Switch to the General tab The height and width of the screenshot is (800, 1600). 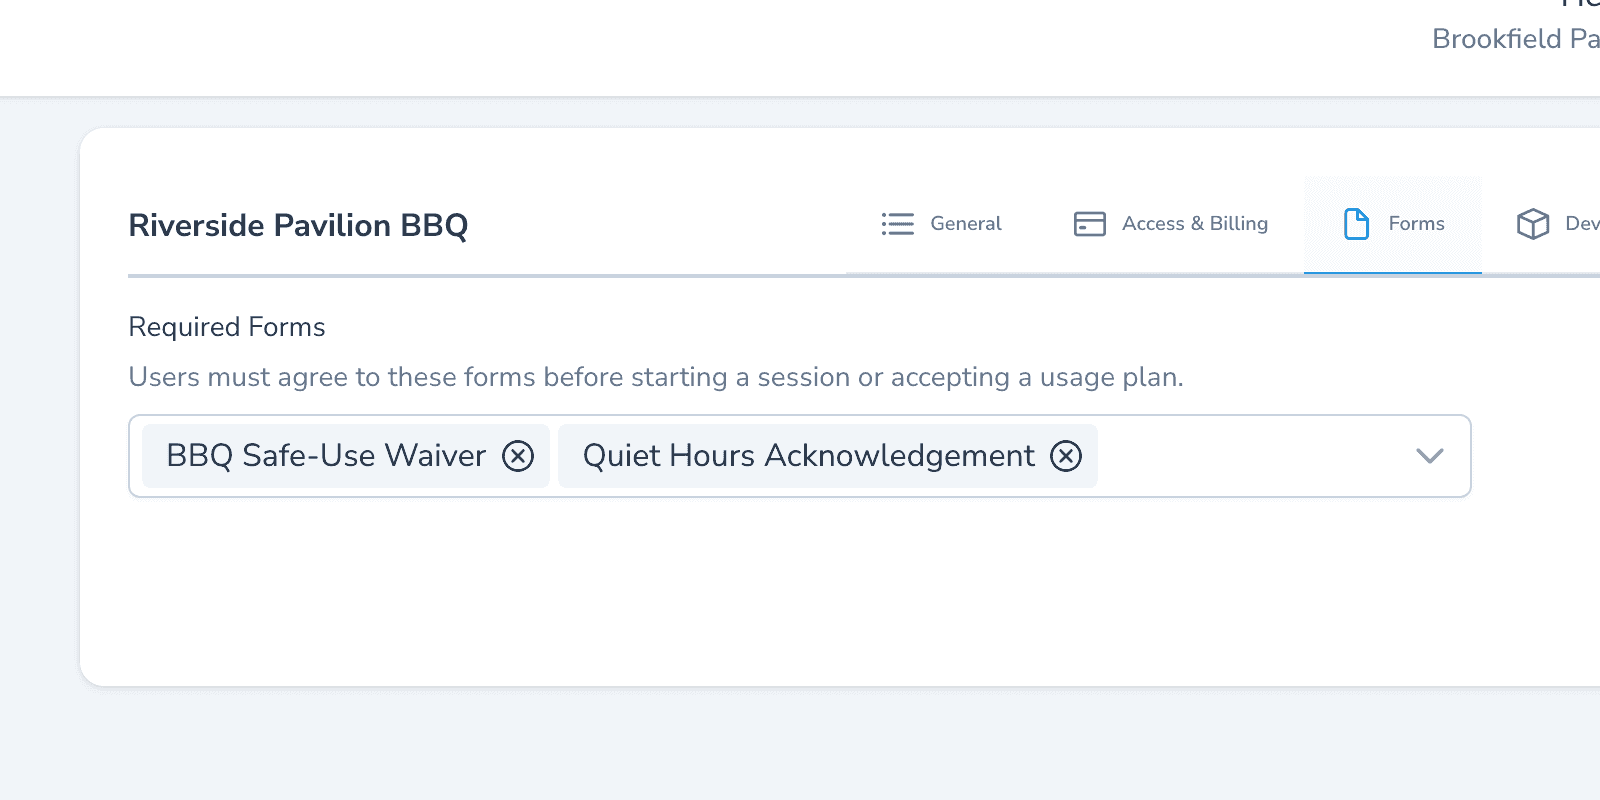point(941,224)
